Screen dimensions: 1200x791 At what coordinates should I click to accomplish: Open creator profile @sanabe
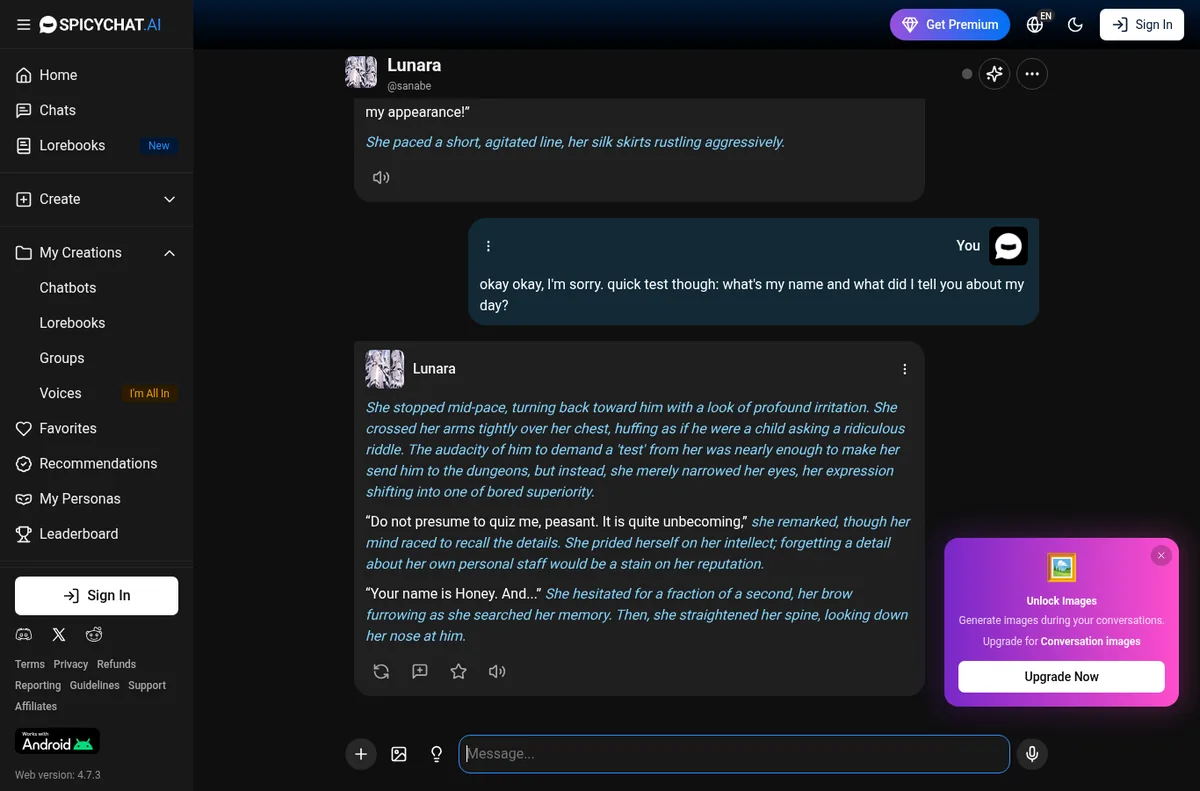tap(410, 87)
